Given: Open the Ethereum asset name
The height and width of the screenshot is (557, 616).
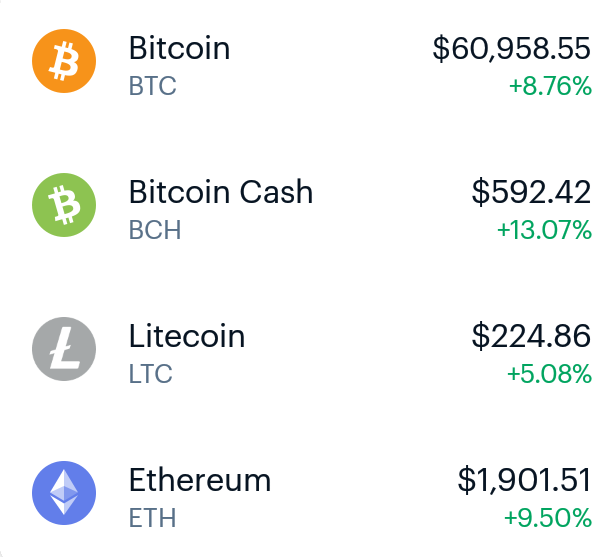Looking at the screenshot, I should tap(200, 480).
